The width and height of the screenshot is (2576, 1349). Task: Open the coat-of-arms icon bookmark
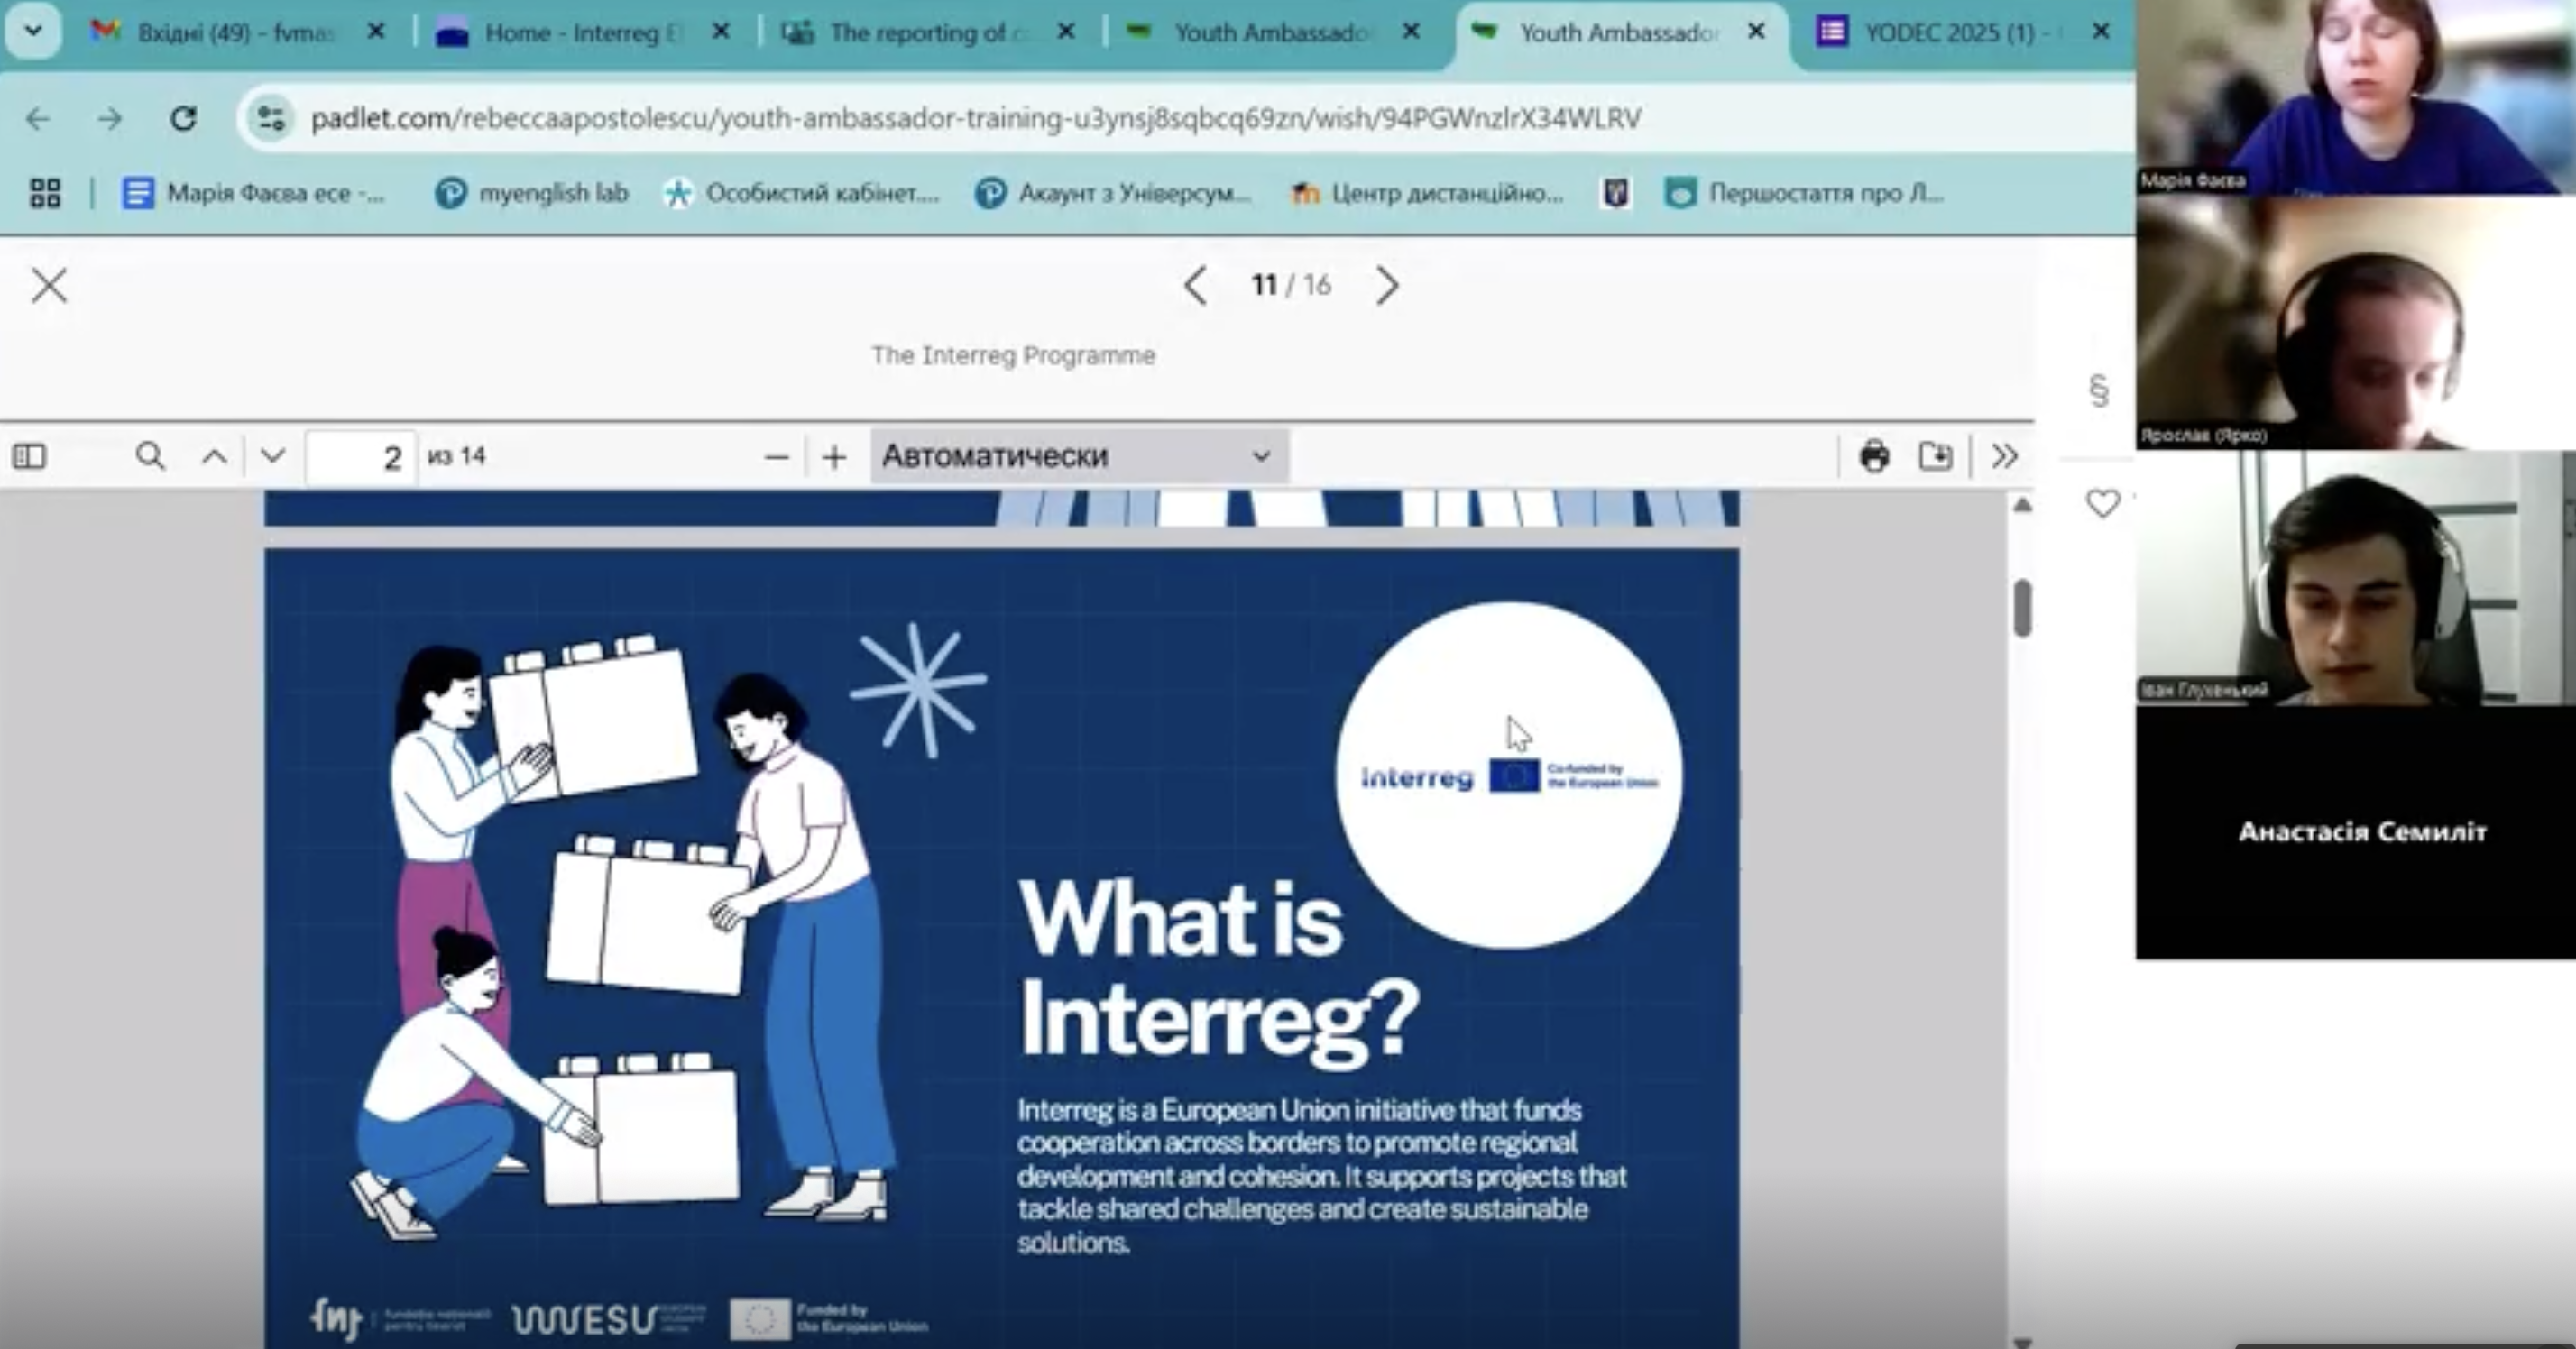pyautogui.click(x=1615, y=193)
